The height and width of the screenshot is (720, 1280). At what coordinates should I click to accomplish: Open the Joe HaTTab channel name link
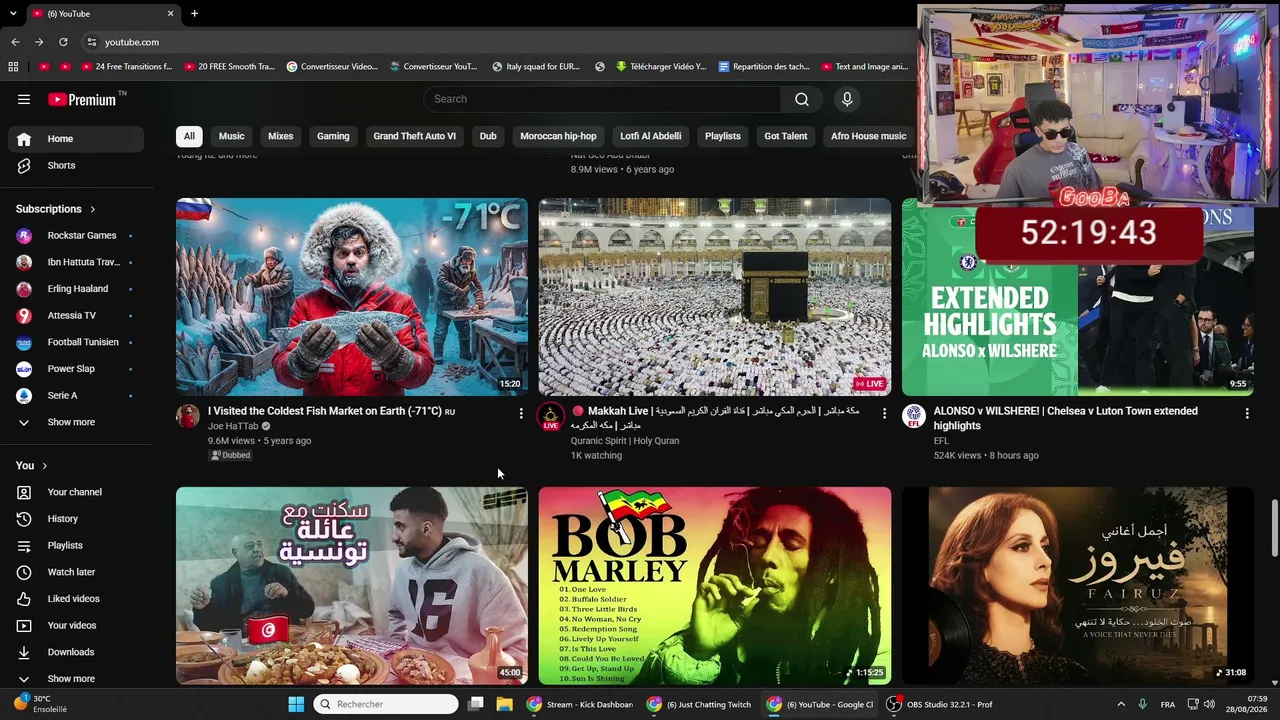(x=233, y=426)
